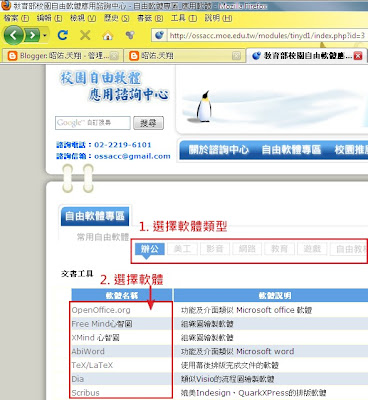Open the XMind 心智圖 link
The height and width of the screenshot is (400, 368).
tap(95, 338)
